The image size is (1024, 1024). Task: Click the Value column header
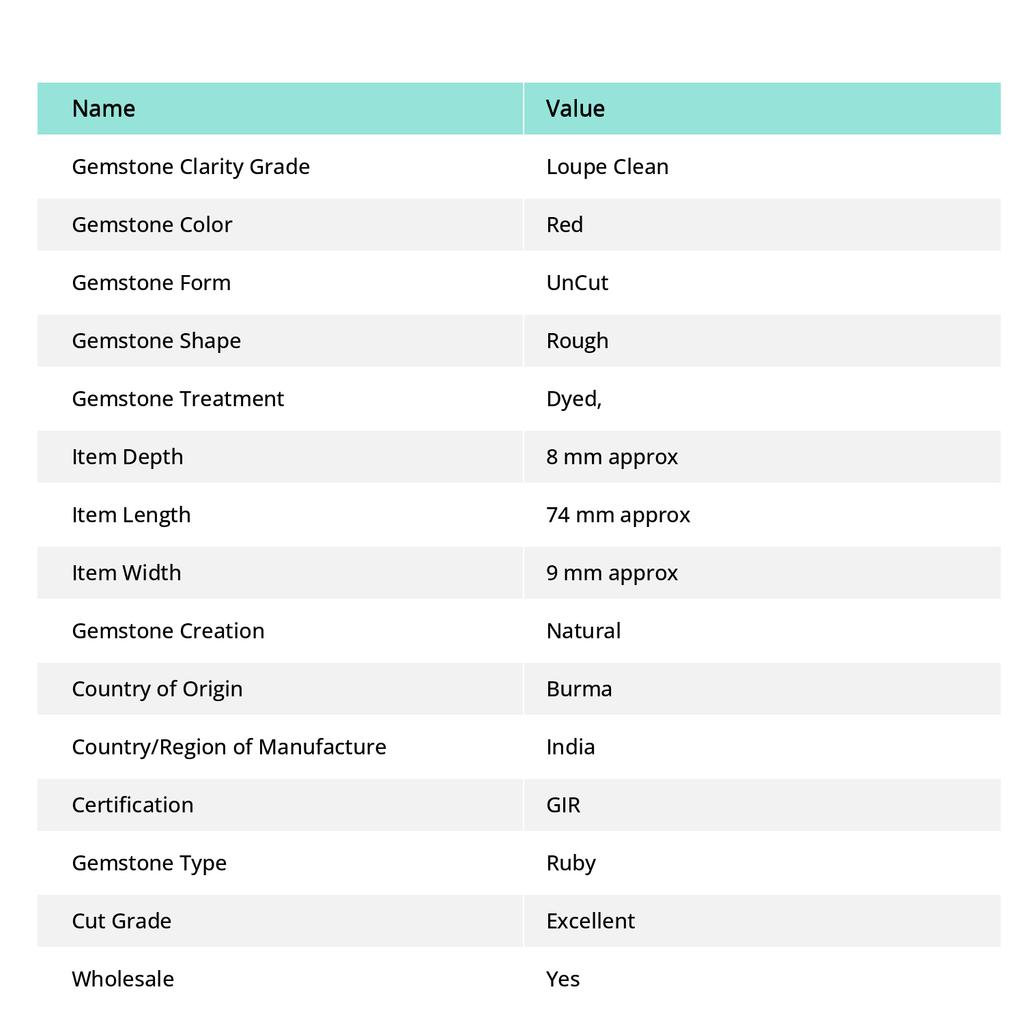[x=575, y=108]
